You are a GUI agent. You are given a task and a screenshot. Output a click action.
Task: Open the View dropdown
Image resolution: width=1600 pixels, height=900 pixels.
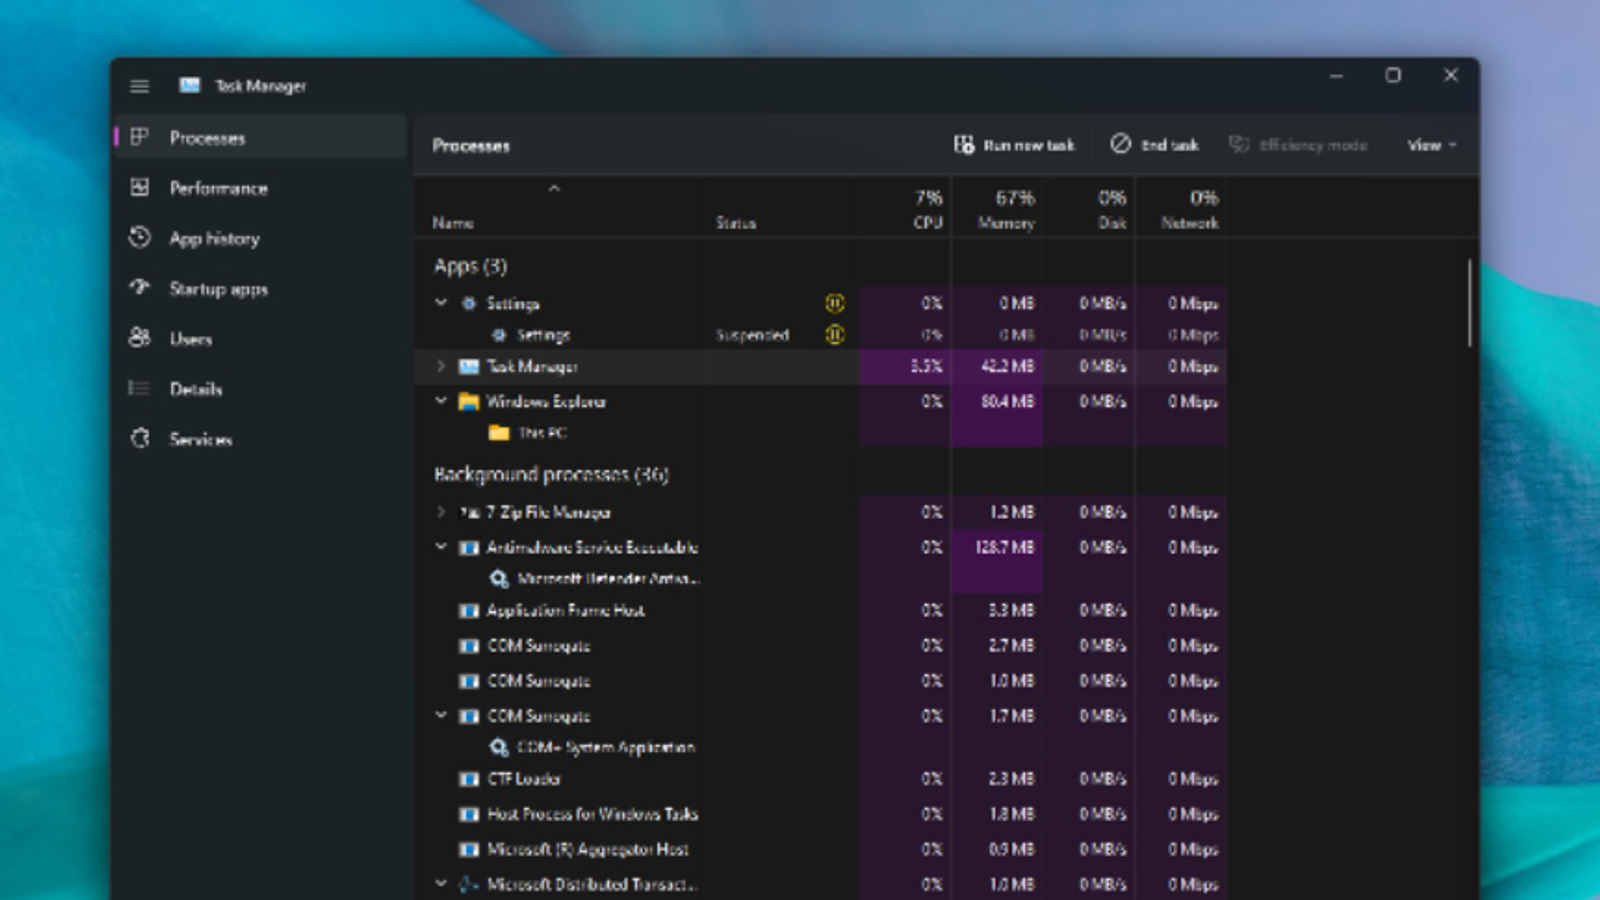(1432, 145)
